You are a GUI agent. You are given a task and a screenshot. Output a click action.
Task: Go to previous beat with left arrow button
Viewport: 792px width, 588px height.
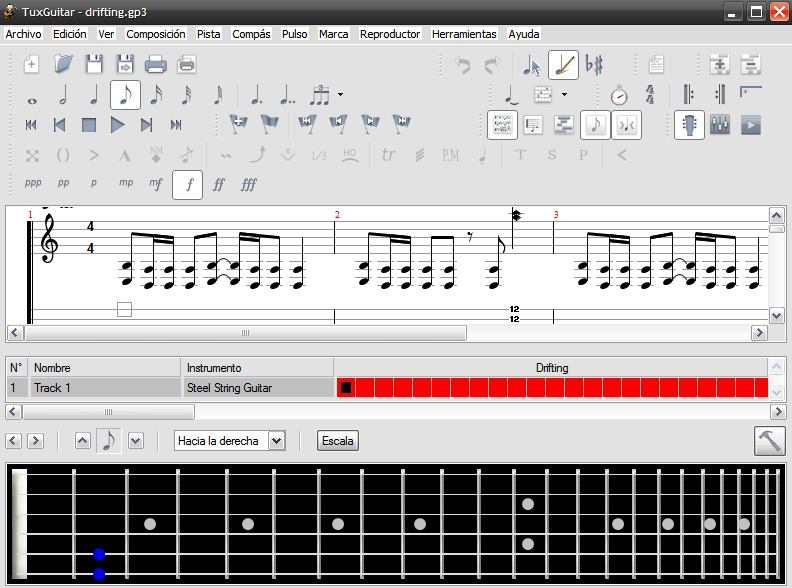point(14,441)
